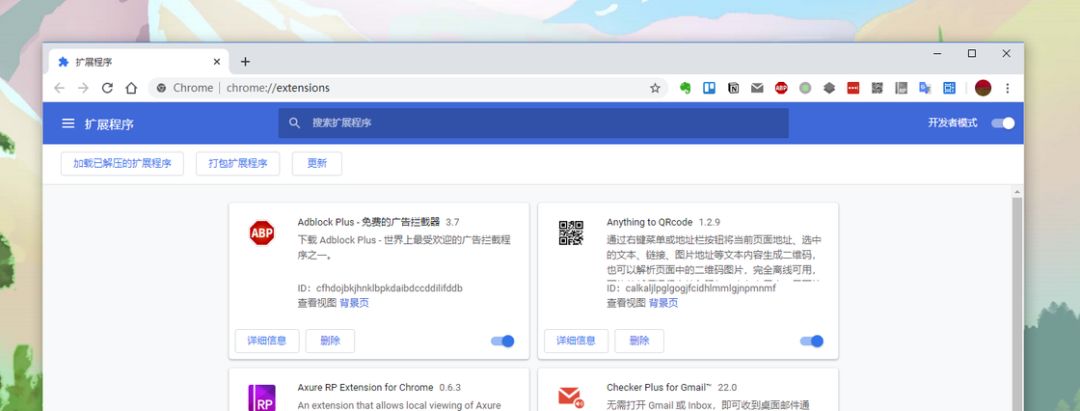This screenshot has width=1080, height=411.
Task: Open 背景页 link under Adblock Plus
Action: (354, 303)
